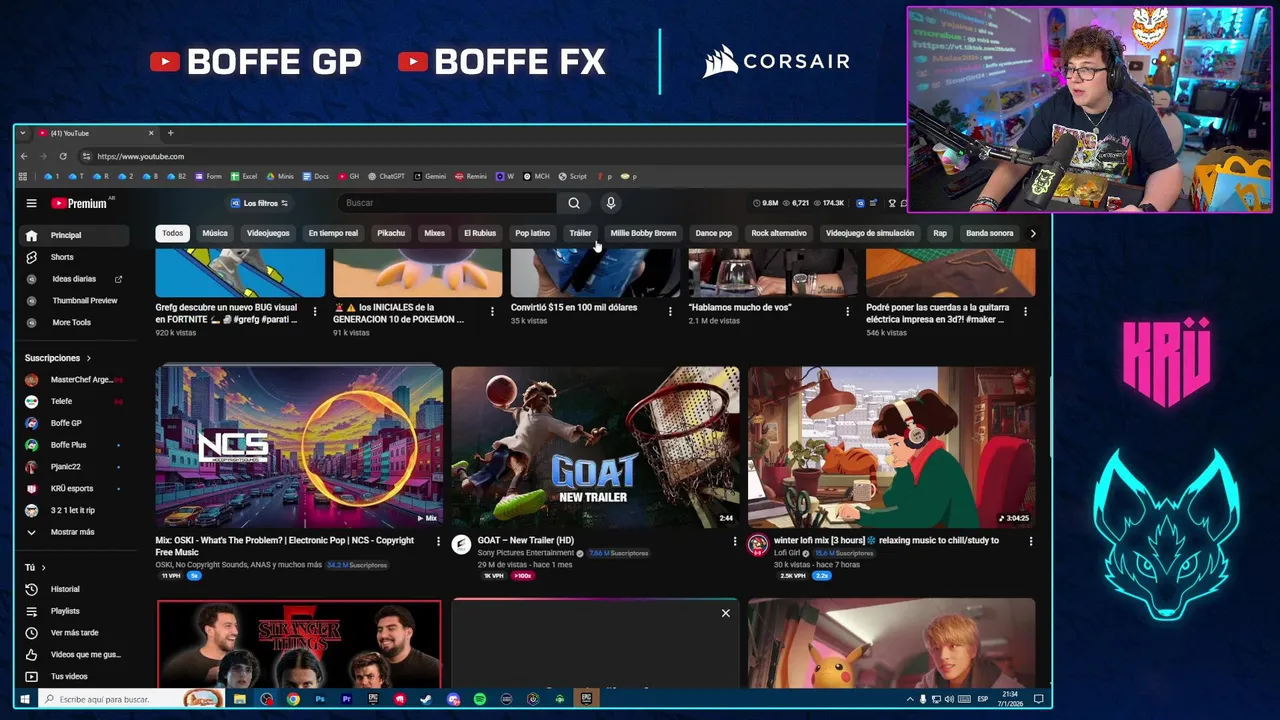This screenshot has height=720, width=1280.
Task: Open taskbar volume icon
Action: pyautogui.click(x=949, y=699)
